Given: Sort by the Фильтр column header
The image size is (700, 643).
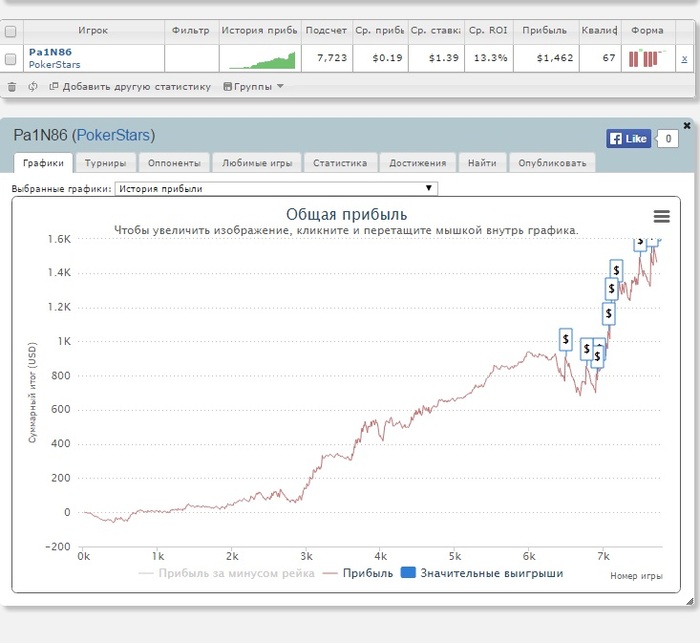Looking at the screenshot, I should [x=191, y=30].
